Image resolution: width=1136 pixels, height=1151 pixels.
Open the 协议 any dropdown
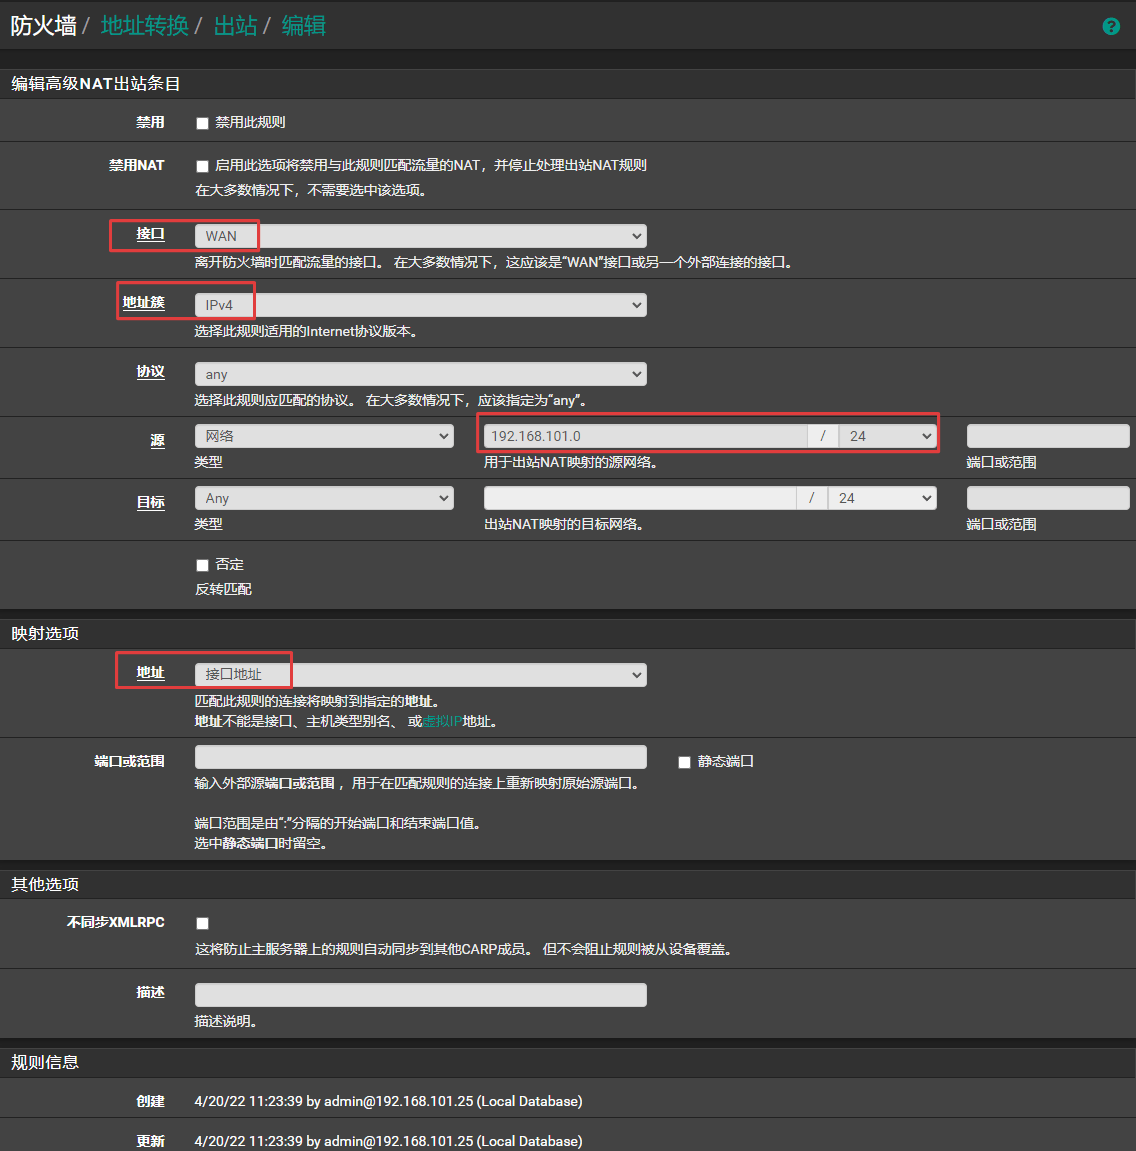click(x=420, y=374)
